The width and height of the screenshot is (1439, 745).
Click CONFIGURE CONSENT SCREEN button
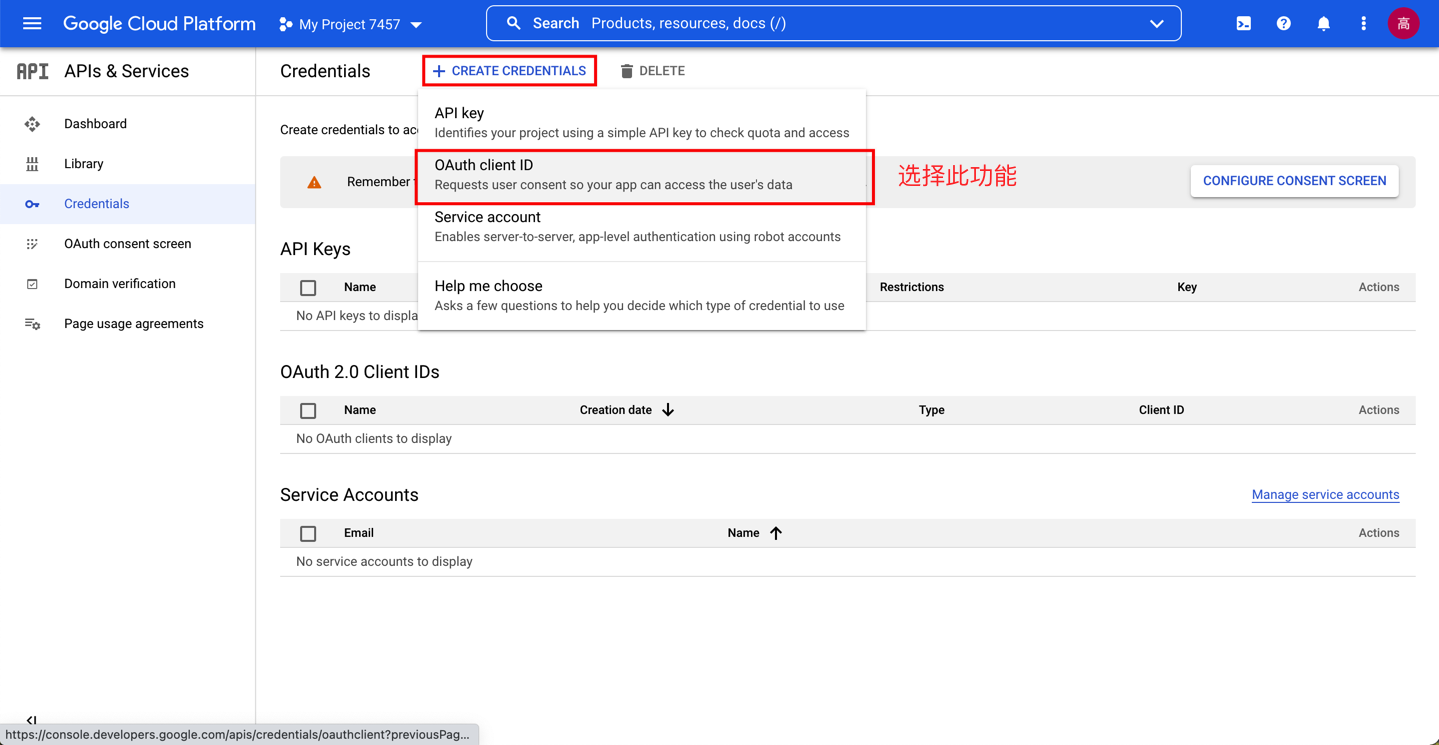click(1294, 181)
